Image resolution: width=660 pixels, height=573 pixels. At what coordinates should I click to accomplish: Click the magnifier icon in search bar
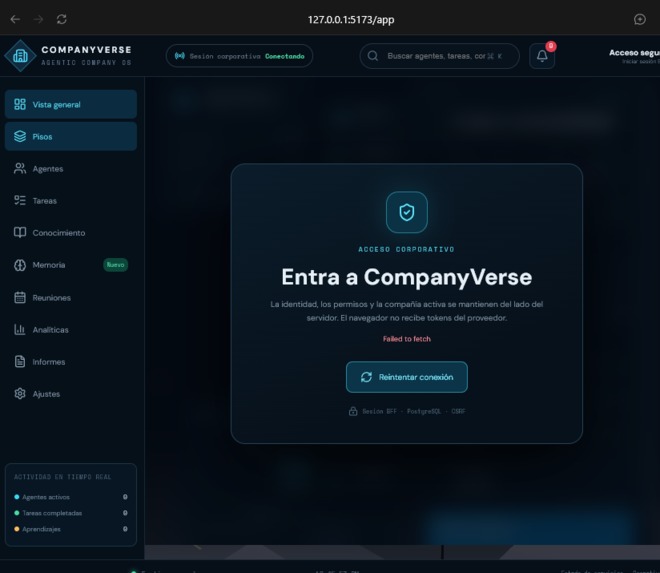tap(373, 56)
